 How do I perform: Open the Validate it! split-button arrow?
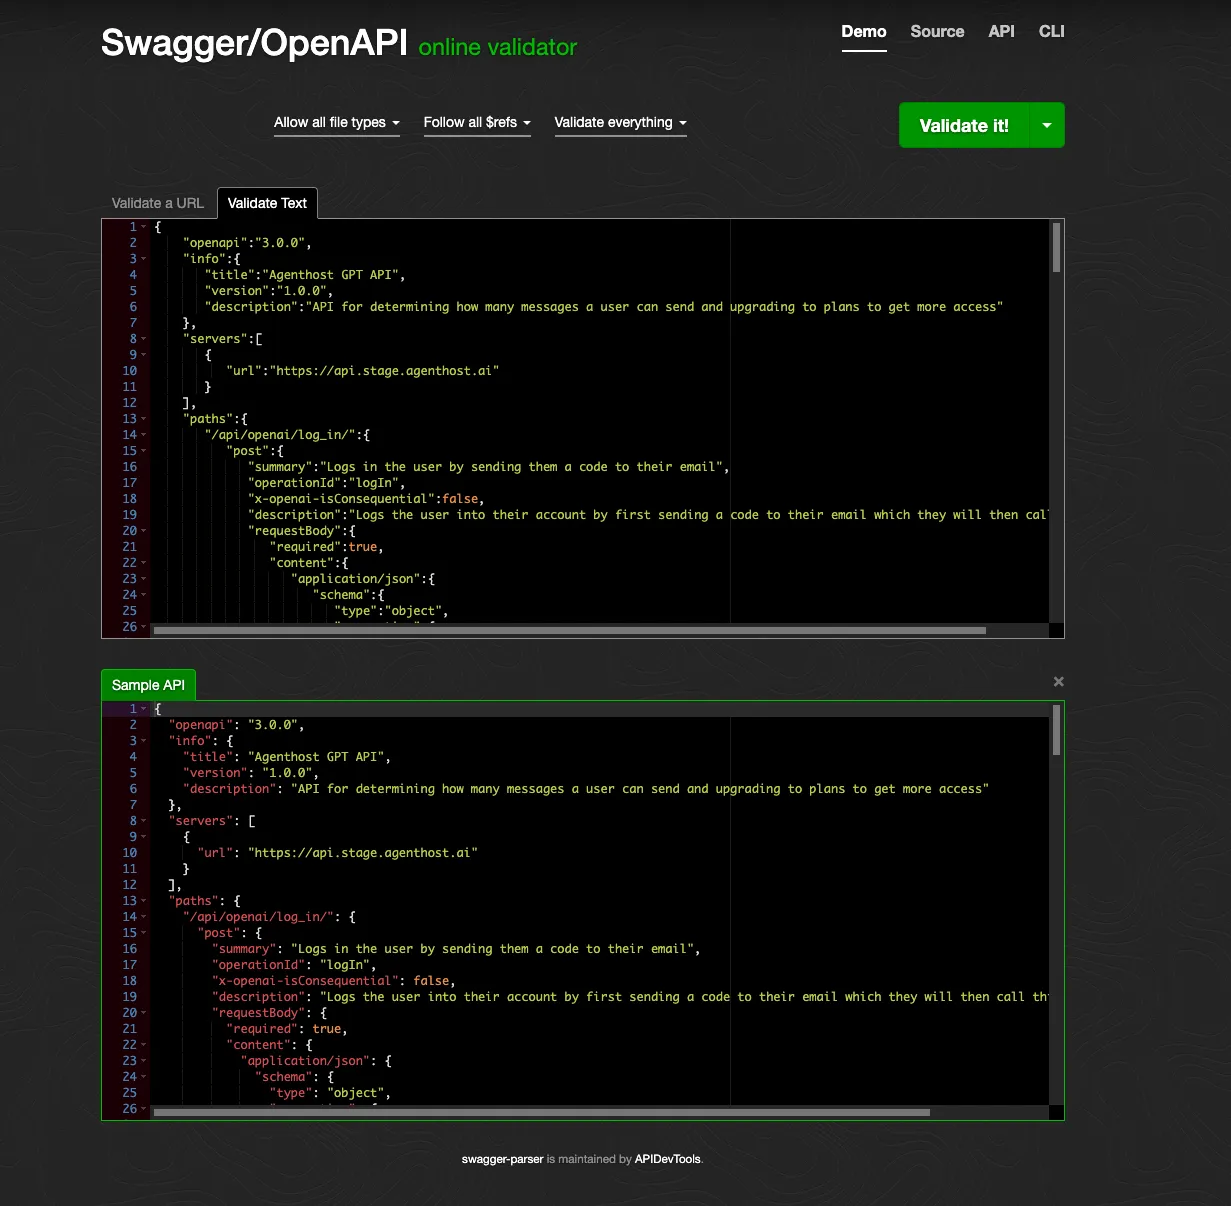coord(1047,125)
